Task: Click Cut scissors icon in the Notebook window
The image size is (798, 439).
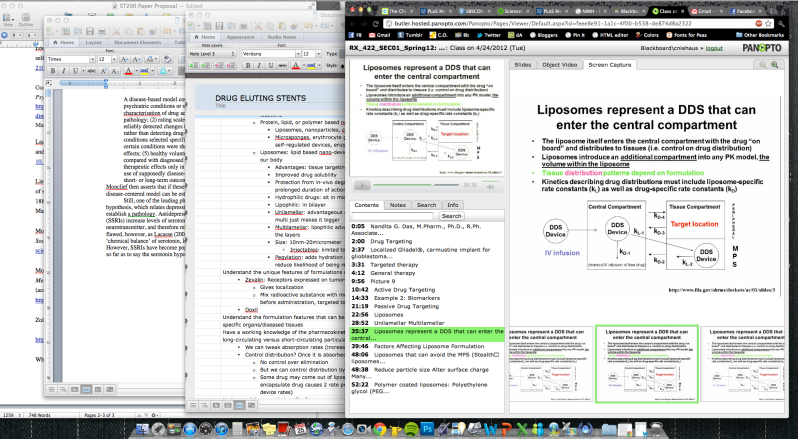Action: point(258,26)
